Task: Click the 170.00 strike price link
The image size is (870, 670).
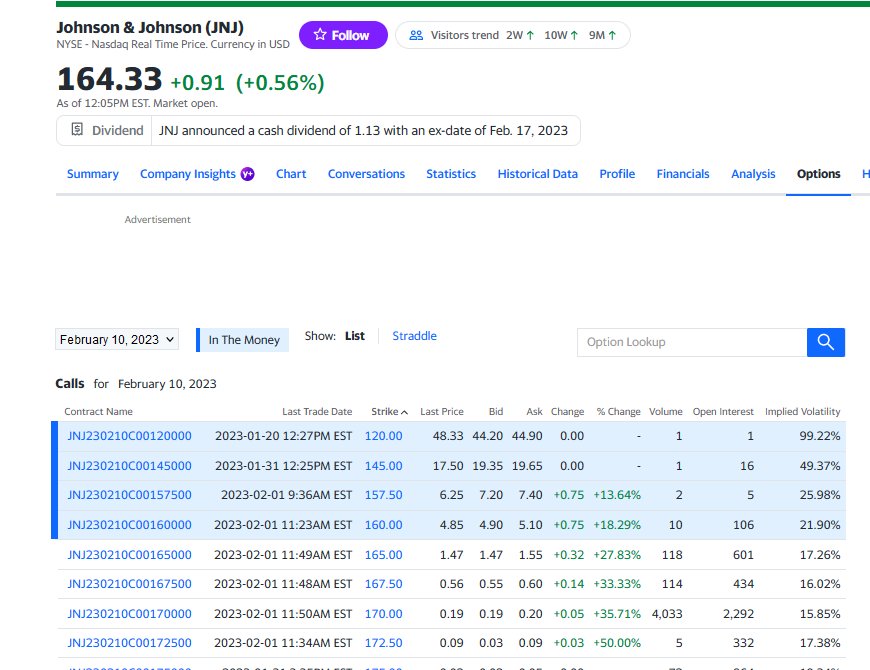Action: (383, 614)
